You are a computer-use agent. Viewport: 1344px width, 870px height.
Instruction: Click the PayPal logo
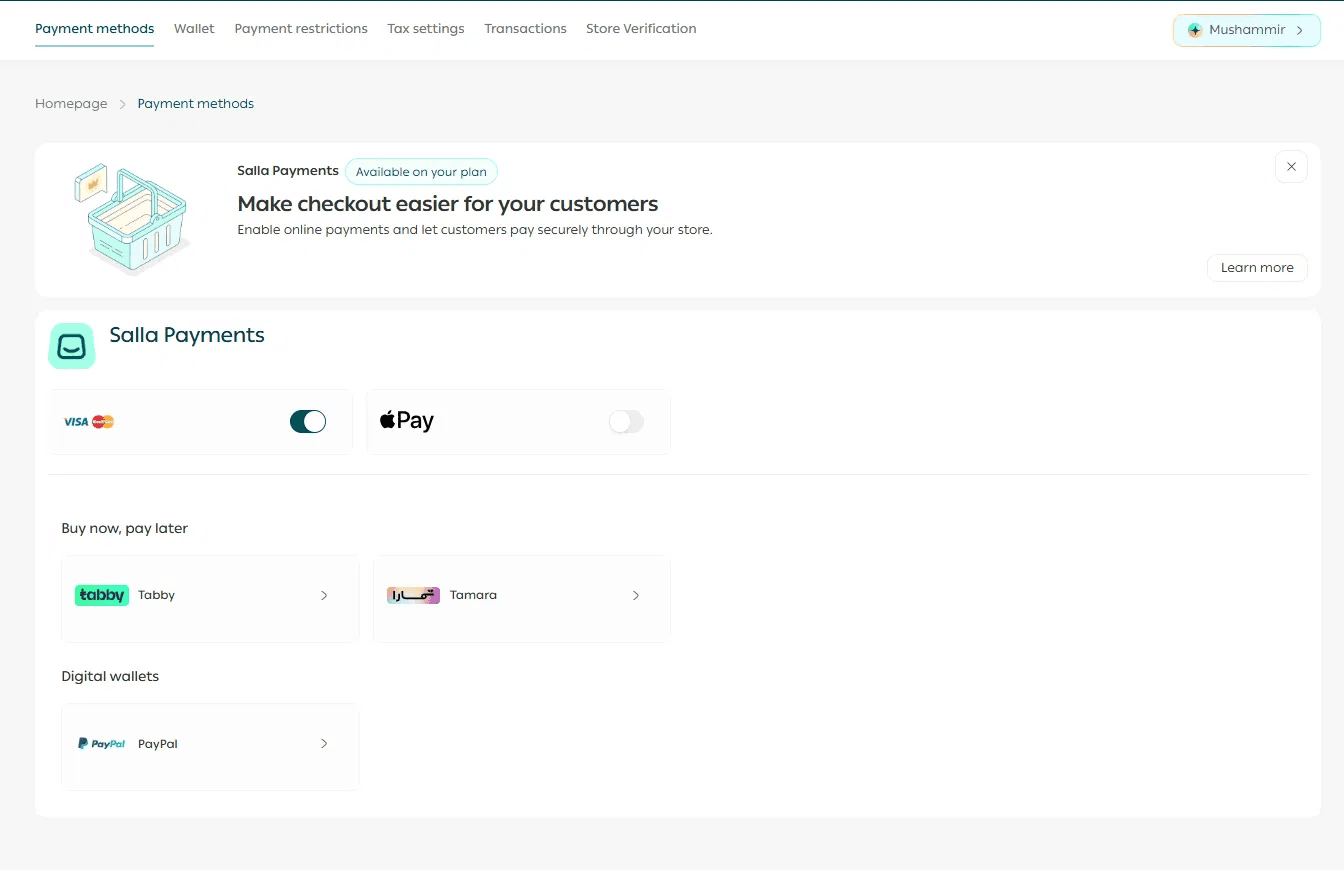[102, 744]
